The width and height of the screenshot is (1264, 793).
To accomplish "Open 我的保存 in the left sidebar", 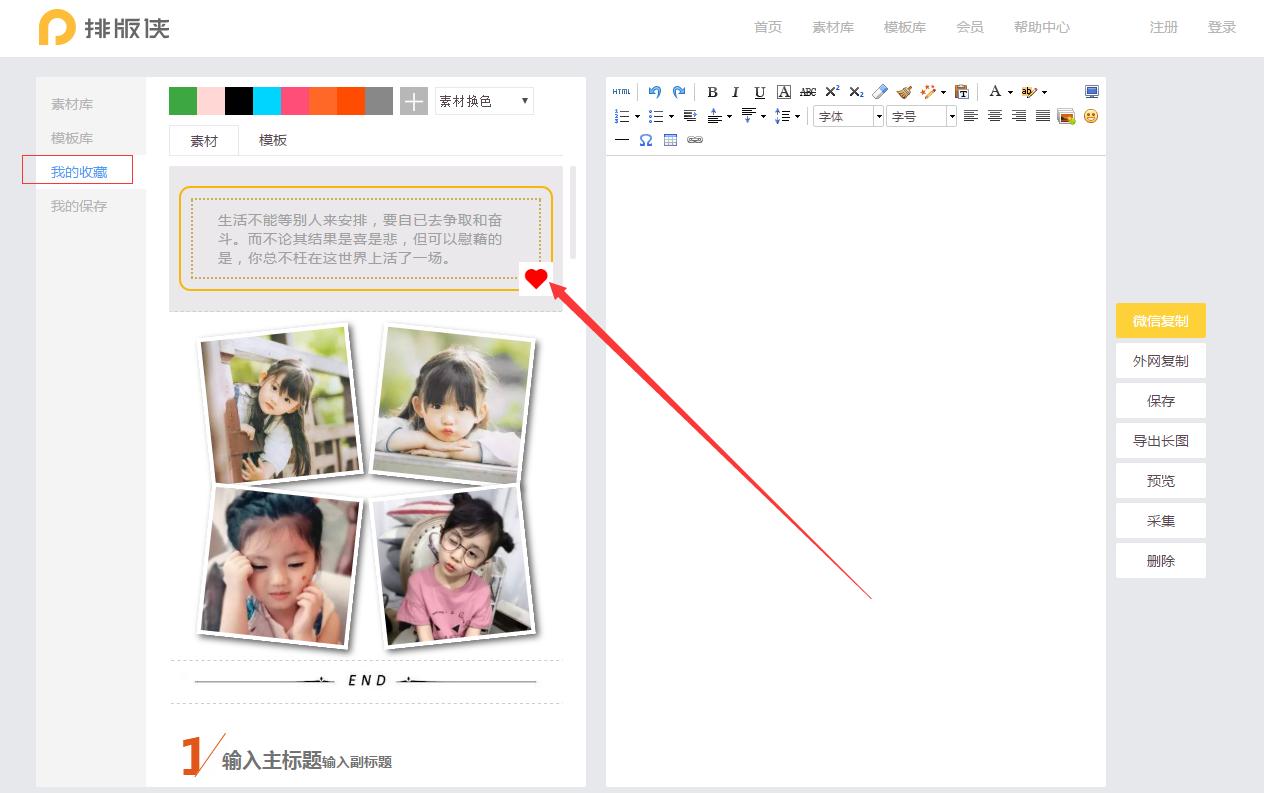I will tap(79, 206).
